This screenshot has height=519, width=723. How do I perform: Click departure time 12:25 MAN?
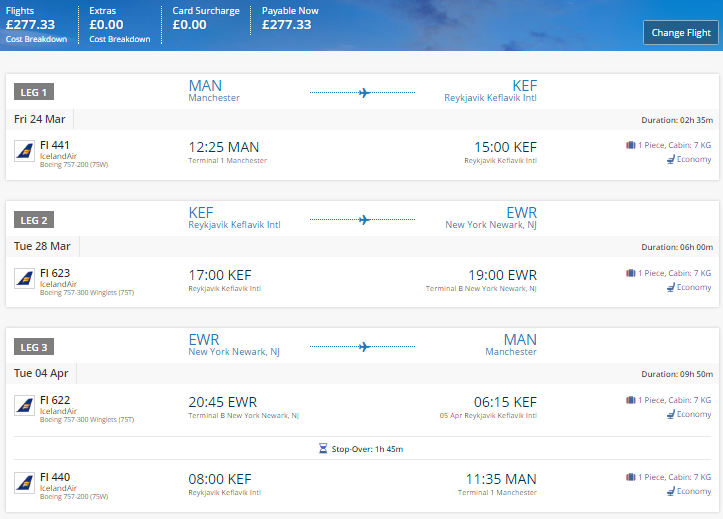click(224, 147)
